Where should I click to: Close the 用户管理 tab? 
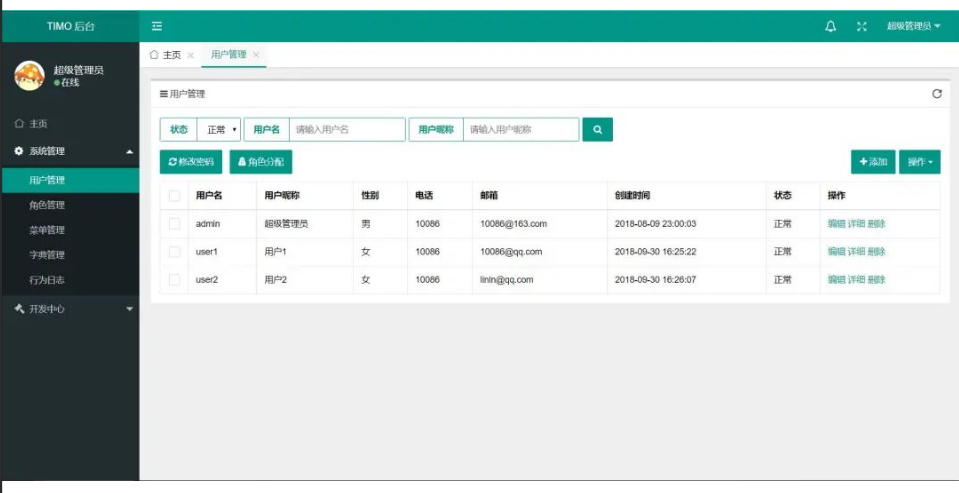(x=256, y=54)
